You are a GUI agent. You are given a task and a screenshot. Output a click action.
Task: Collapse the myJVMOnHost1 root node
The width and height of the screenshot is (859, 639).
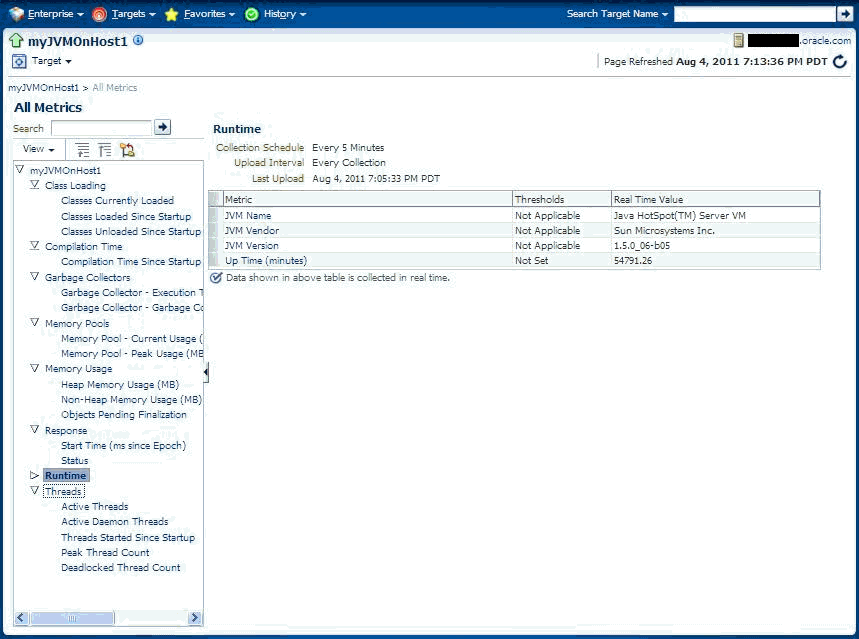click(x=20, y=169)
